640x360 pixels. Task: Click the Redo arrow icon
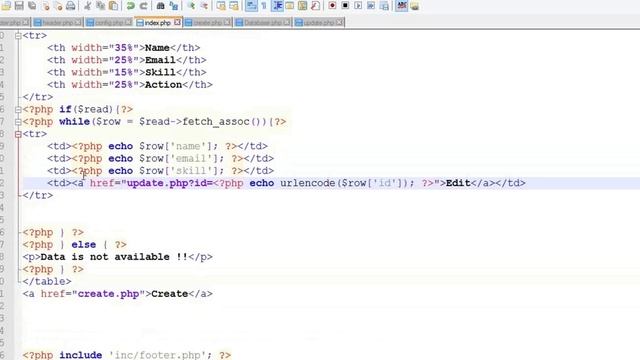[144, 6]
